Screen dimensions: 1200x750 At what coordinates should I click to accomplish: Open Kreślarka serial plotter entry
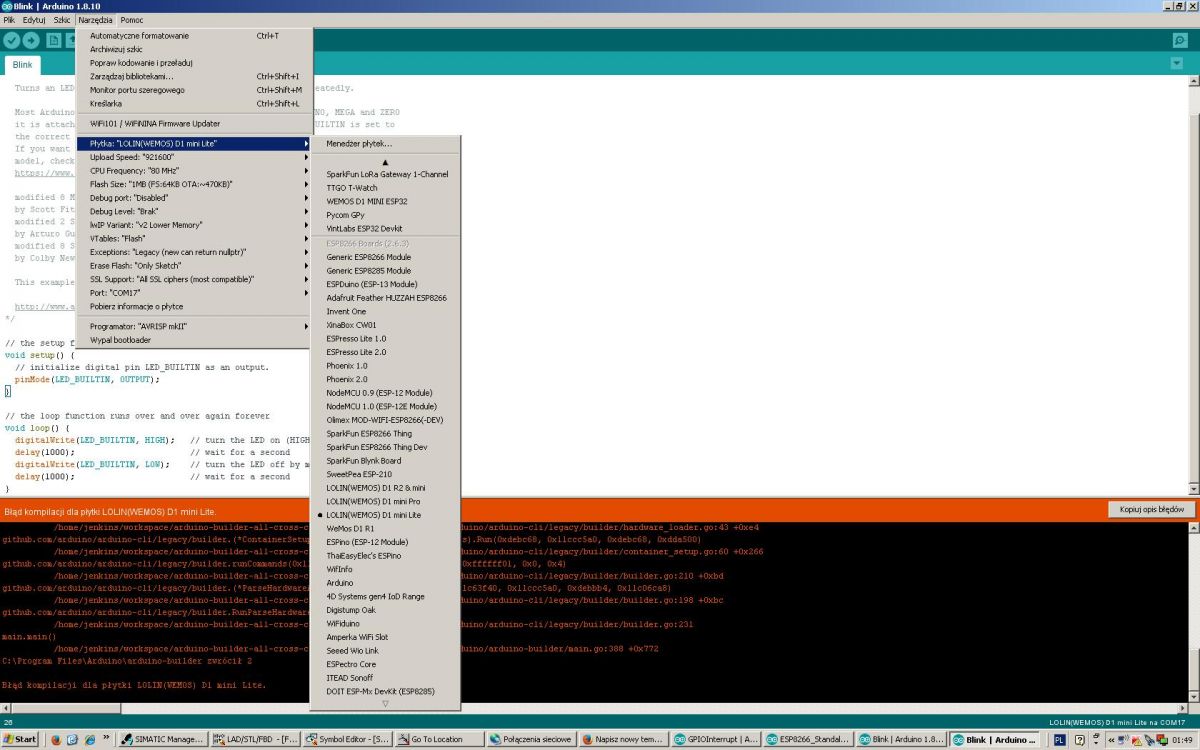click(195, 103)
